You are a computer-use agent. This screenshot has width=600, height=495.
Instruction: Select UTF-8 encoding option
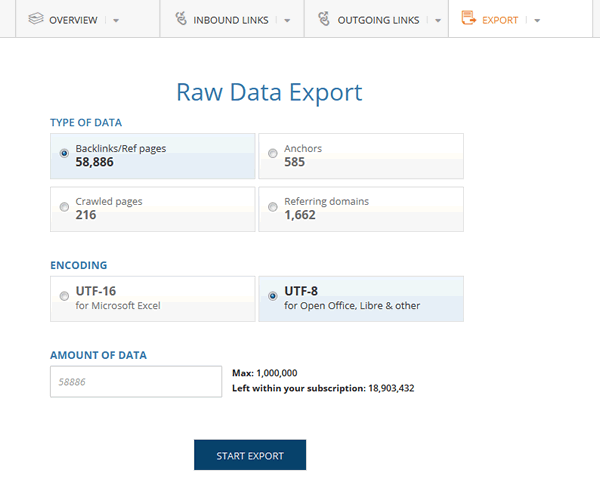pos(273,297)
